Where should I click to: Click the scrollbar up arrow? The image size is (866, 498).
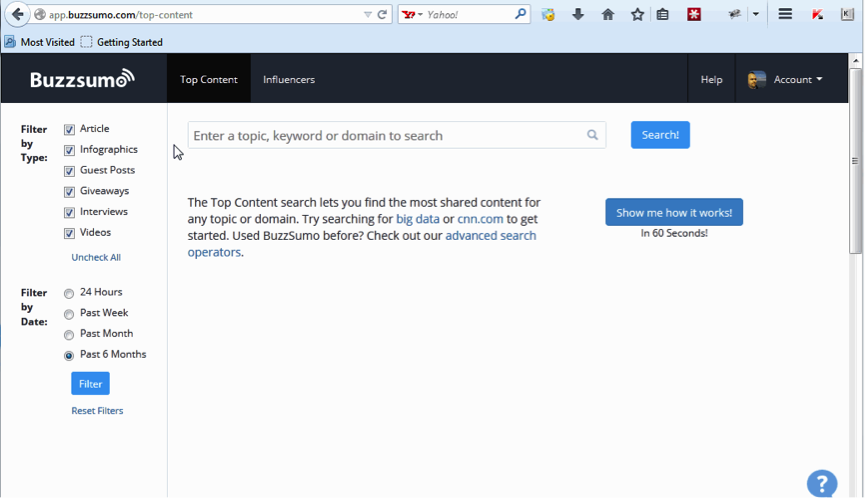point(856,60)
